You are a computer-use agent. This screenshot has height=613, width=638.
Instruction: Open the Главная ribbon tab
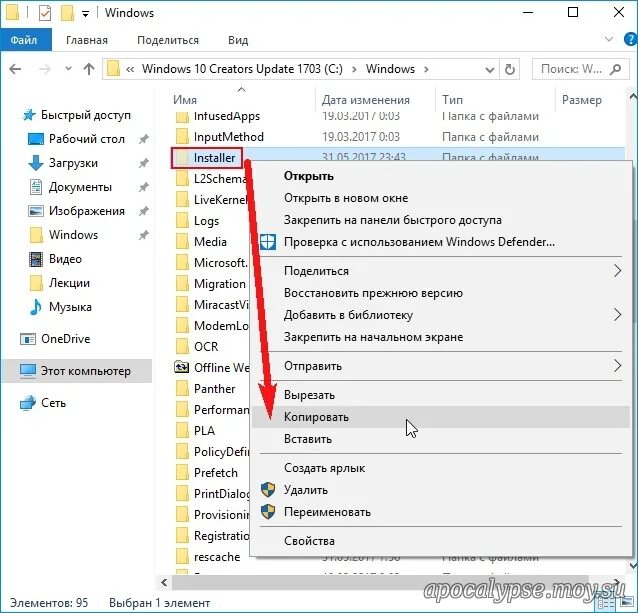[87, 40]
